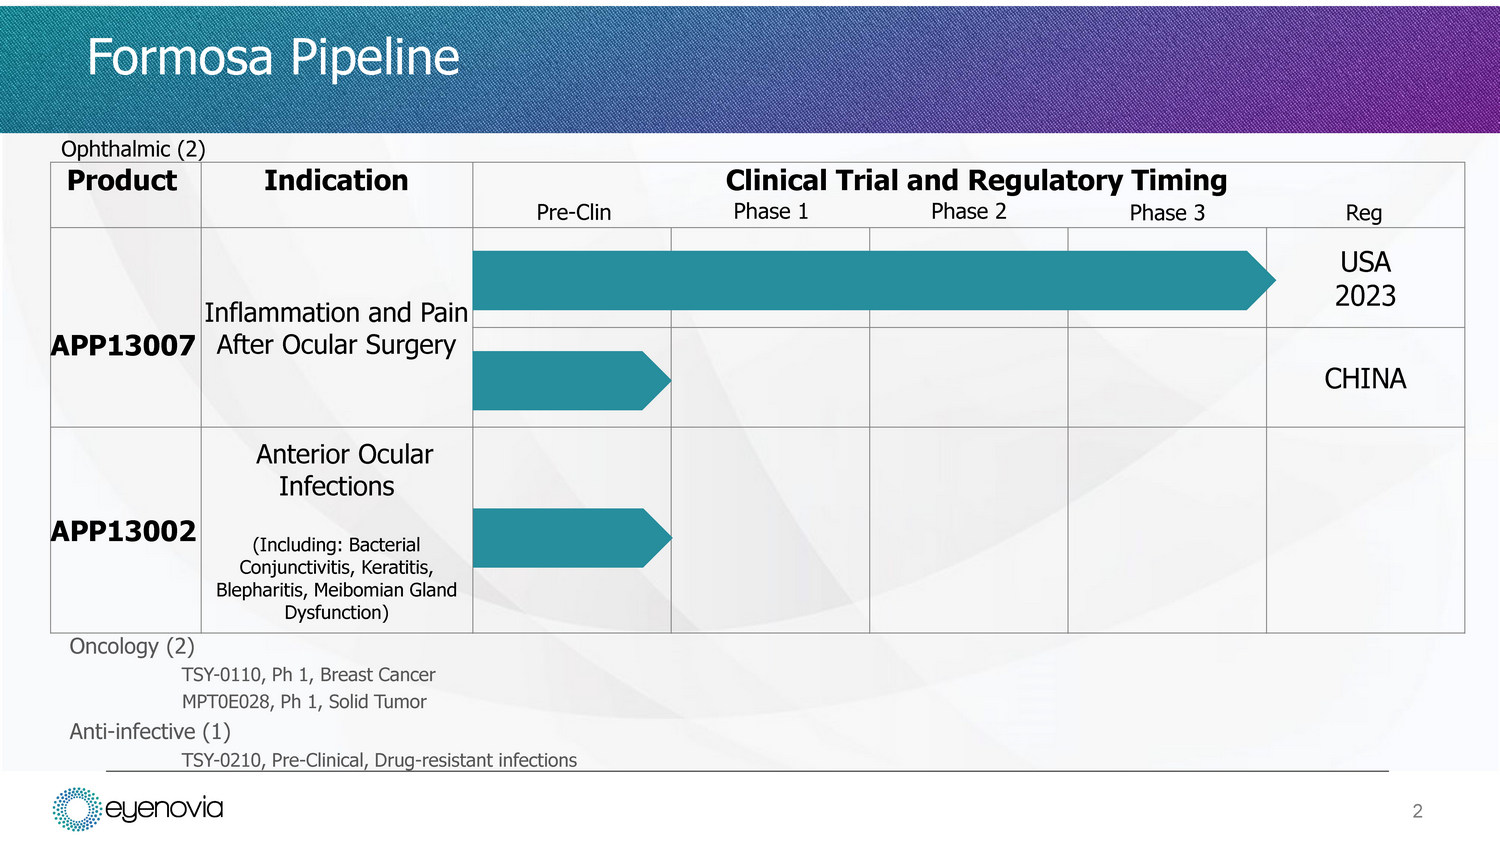Click the Eyenovia logo icon
Screen dimensions: 1500x852
pyautogui.click(x=77, y=809)
